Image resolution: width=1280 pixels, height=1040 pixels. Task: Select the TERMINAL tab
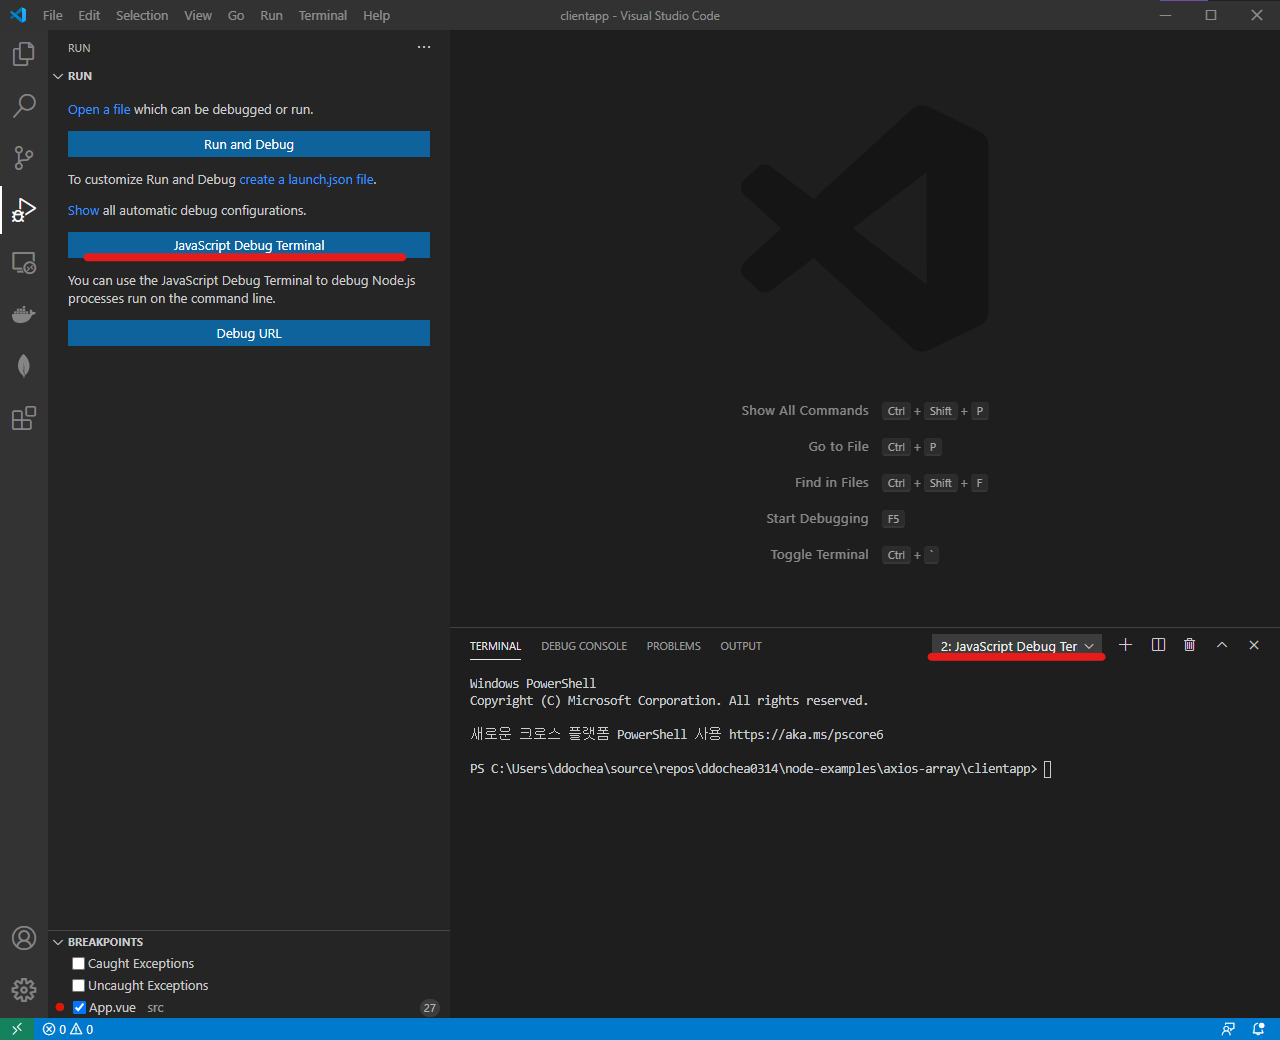[496, 646]
